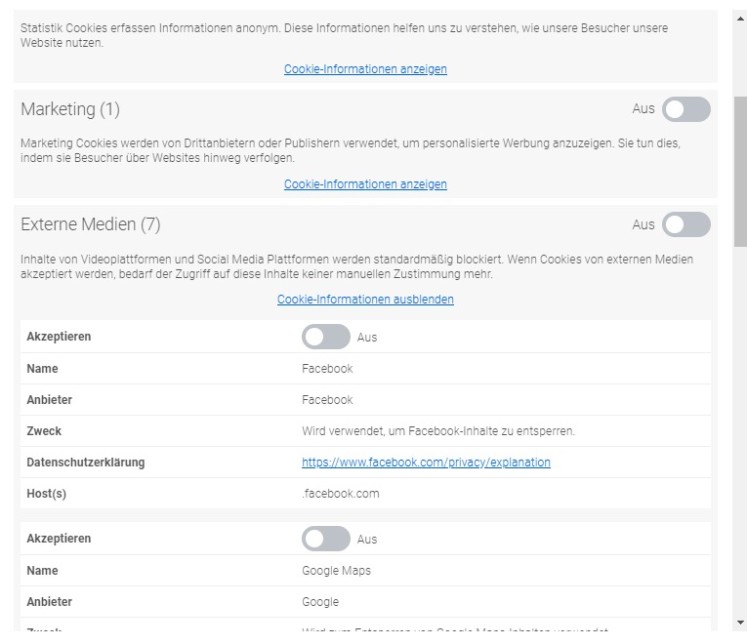Enable the Facebook Akzeptieren toggle
This screenshot has height=644, width=747.
(326, 338)
